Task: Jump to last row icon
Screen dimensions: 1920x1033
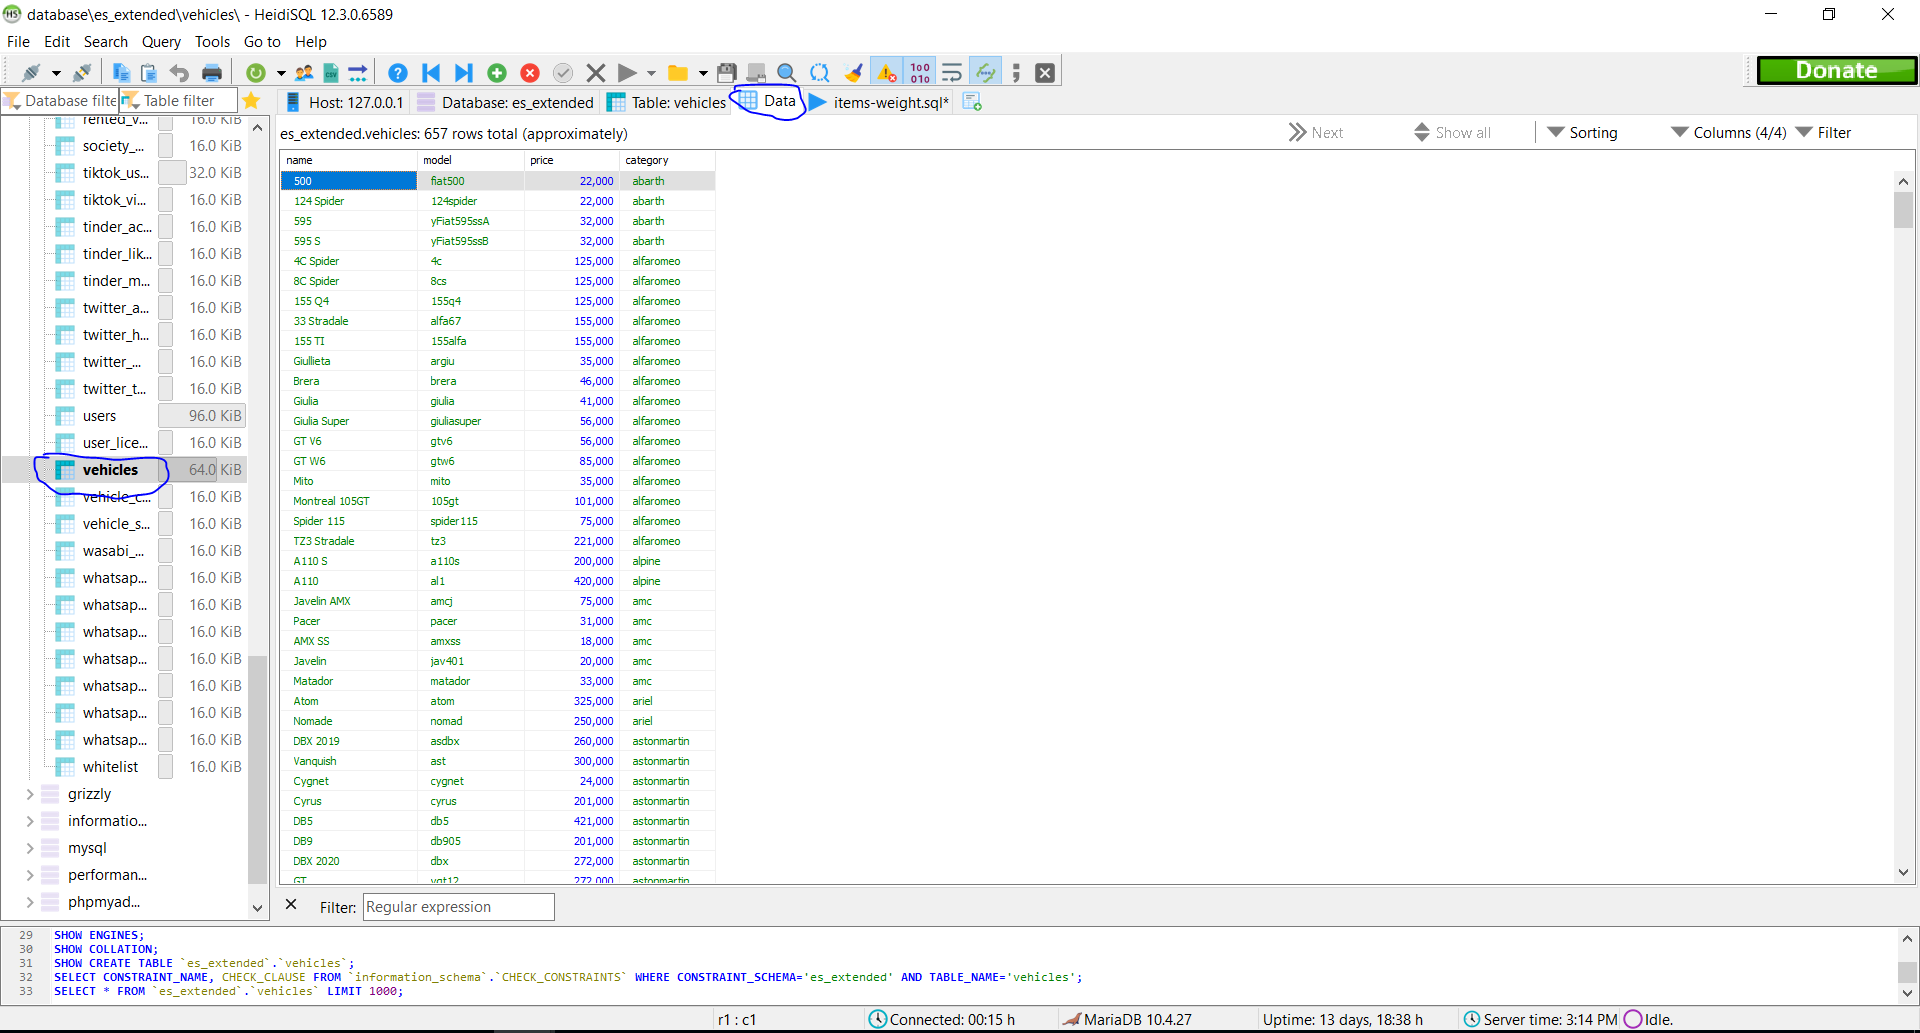Action: [463, 72]
